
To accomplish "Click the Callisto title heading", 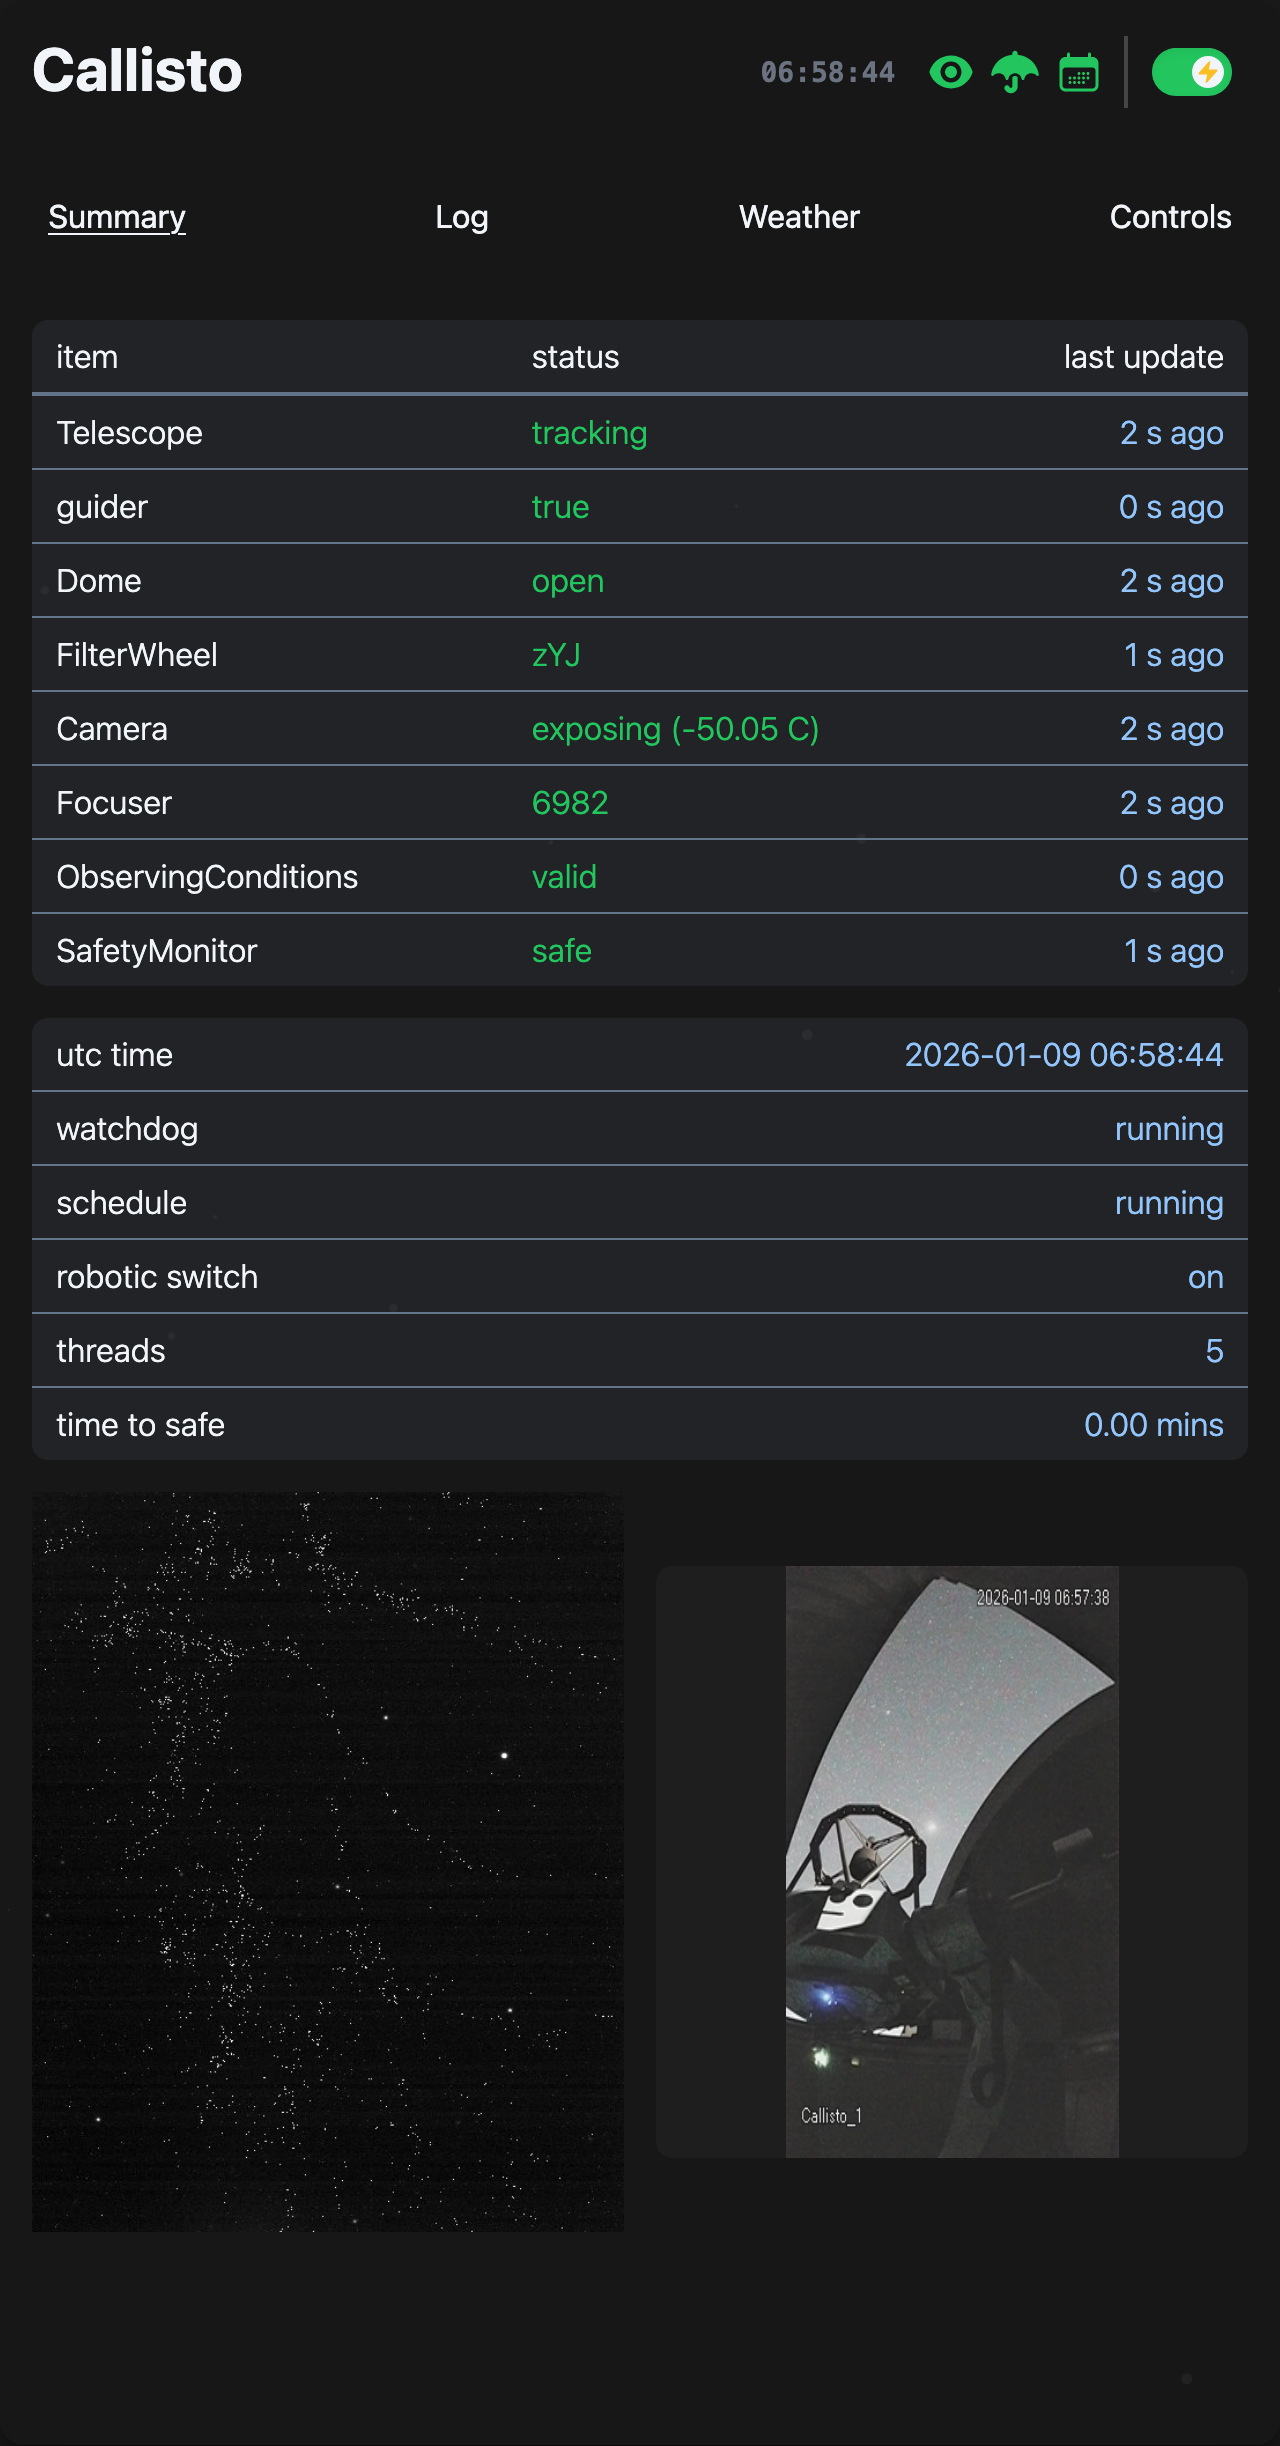I will 138,71.
